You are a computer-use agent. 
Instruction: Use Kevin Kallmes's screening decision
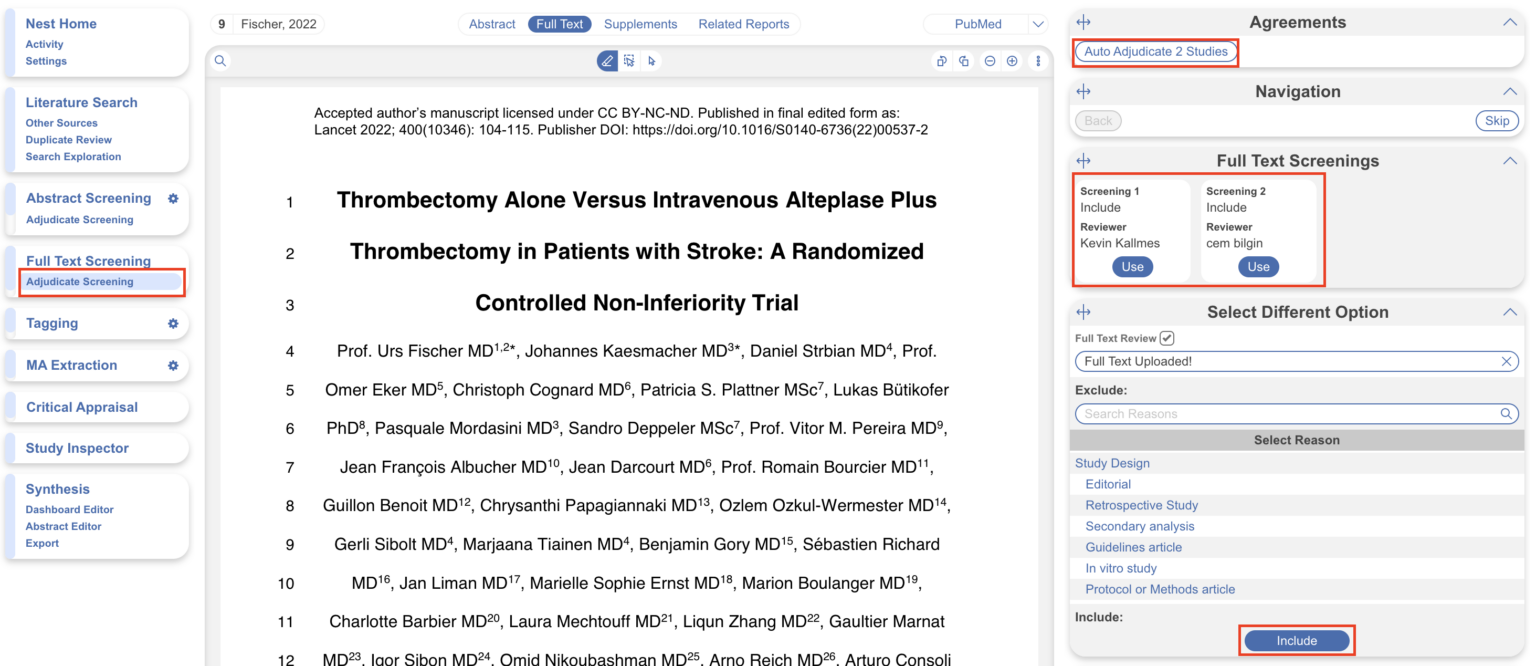(x=1131, y=267)
